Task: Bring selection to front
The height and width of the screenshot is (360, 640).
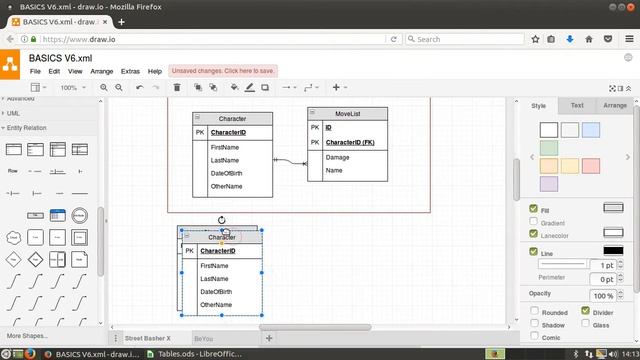Action: tap(198, 87)
